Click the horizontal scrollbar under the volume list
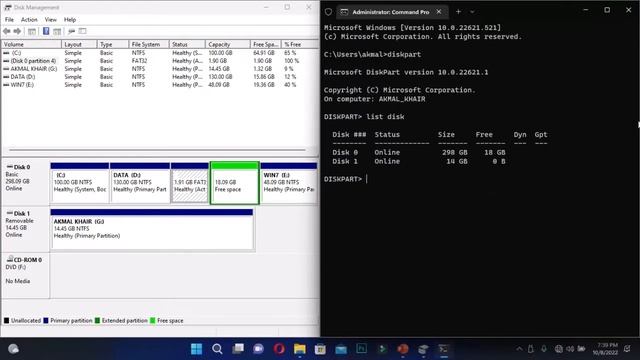 (x=157, y=150)
